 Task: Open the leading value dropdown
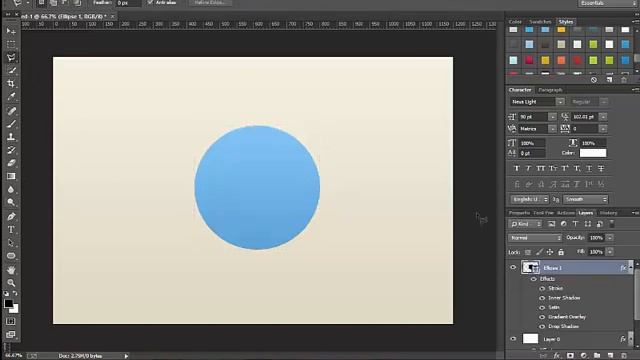[x=603, y=117]
